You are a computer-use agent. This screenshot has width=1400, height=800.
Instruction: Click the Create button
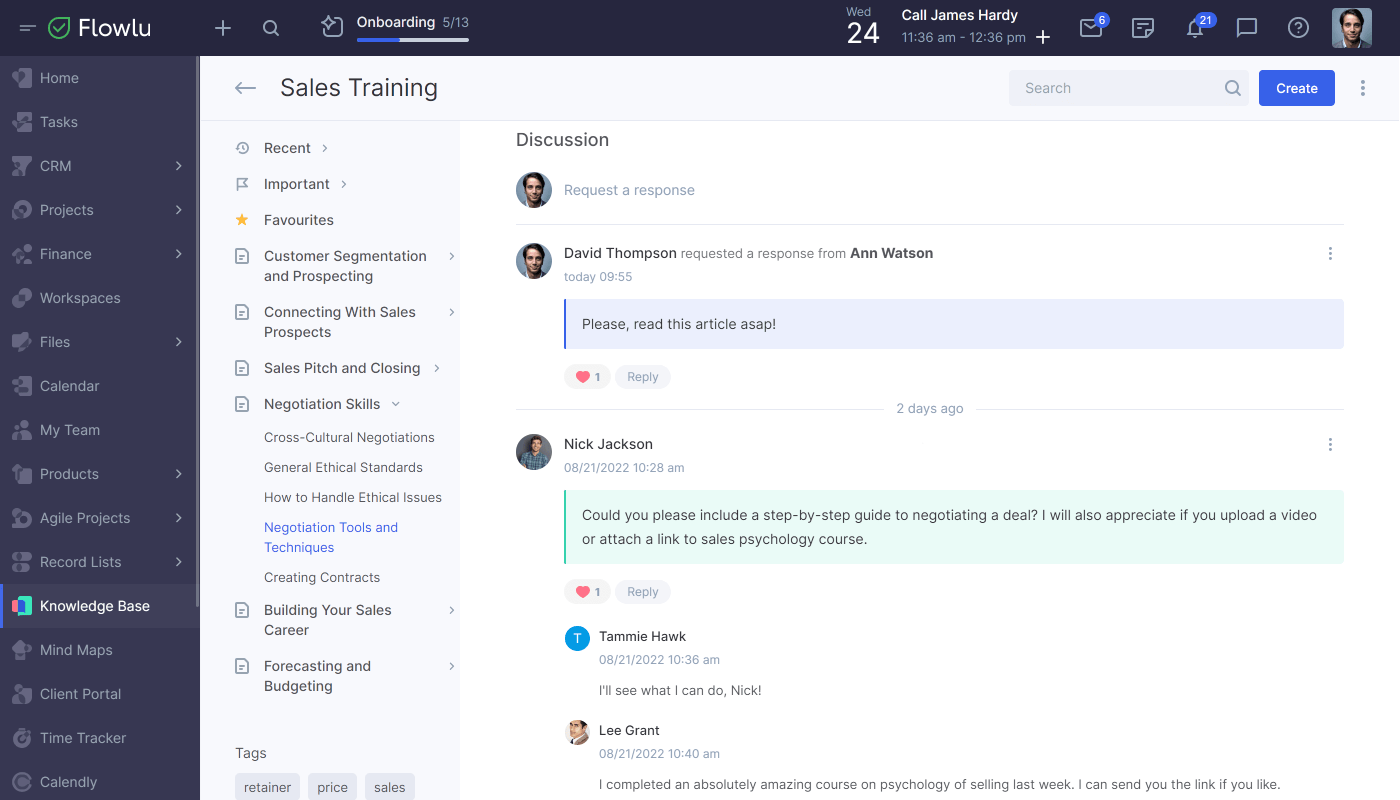pos(1297,88)
